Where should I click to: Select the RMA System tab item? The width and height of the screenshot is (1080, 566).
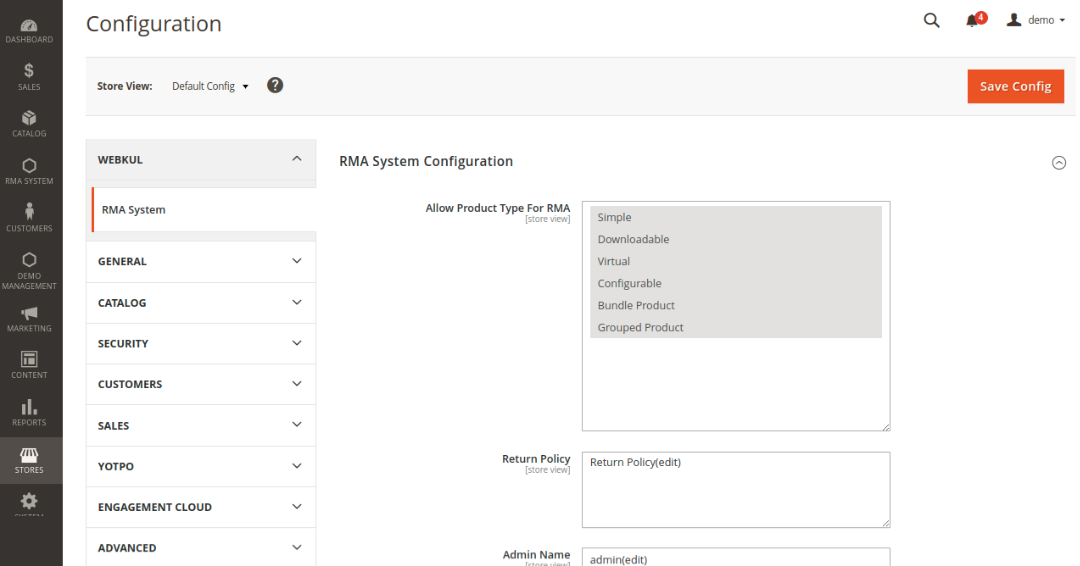204,209
